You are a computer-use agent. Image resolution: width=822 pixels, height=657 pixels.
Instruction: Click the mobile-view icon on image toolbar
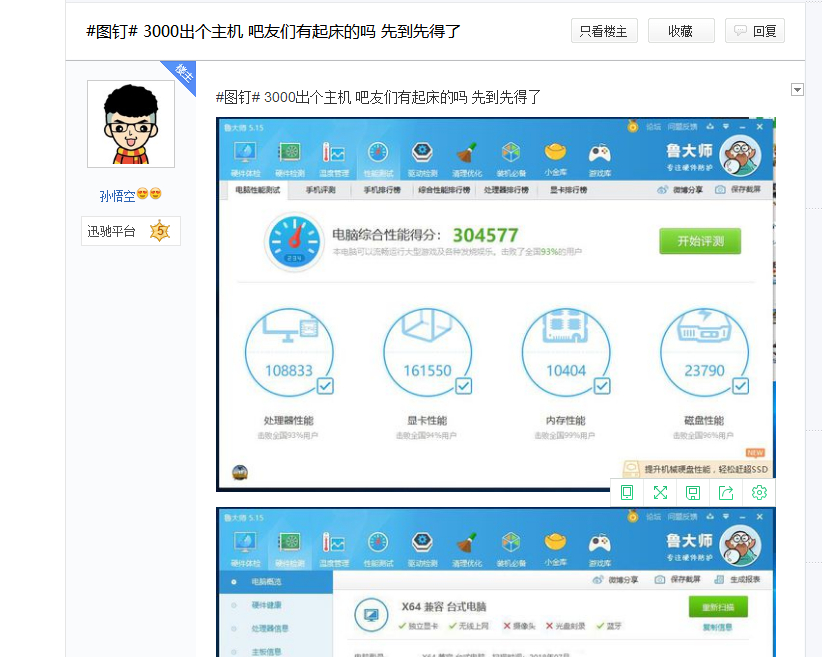tap(627, 492)
